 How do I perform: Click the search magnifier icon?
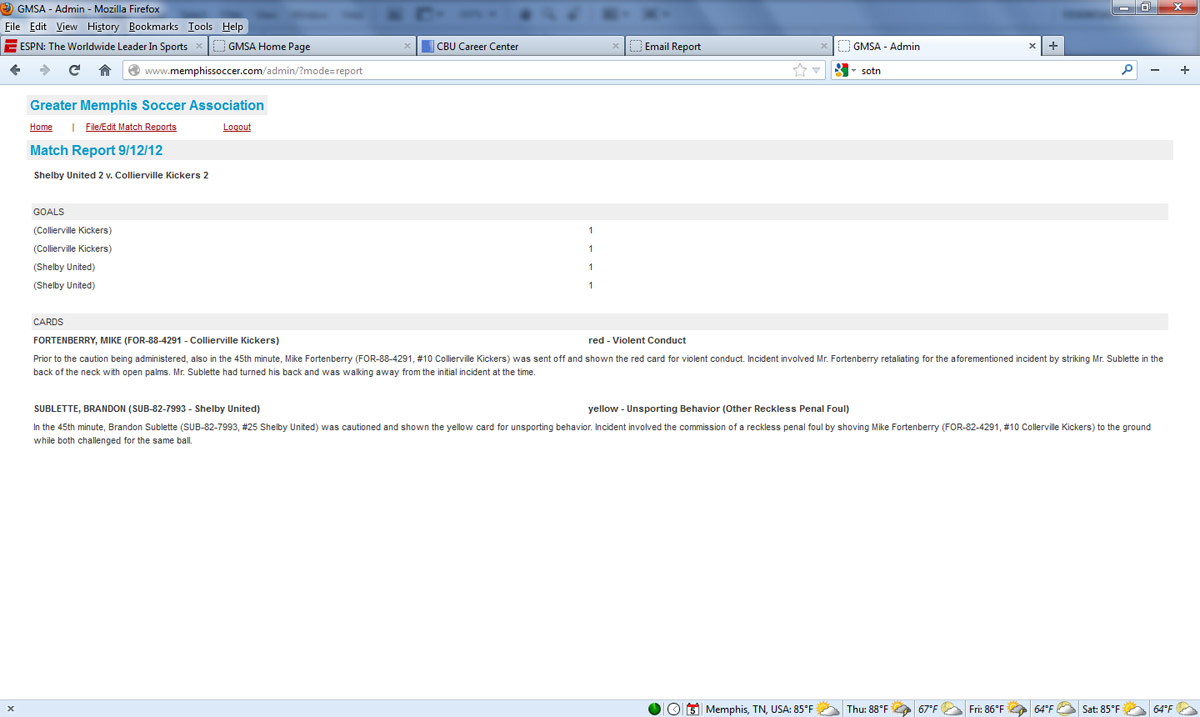click(x=1127, y=70)
